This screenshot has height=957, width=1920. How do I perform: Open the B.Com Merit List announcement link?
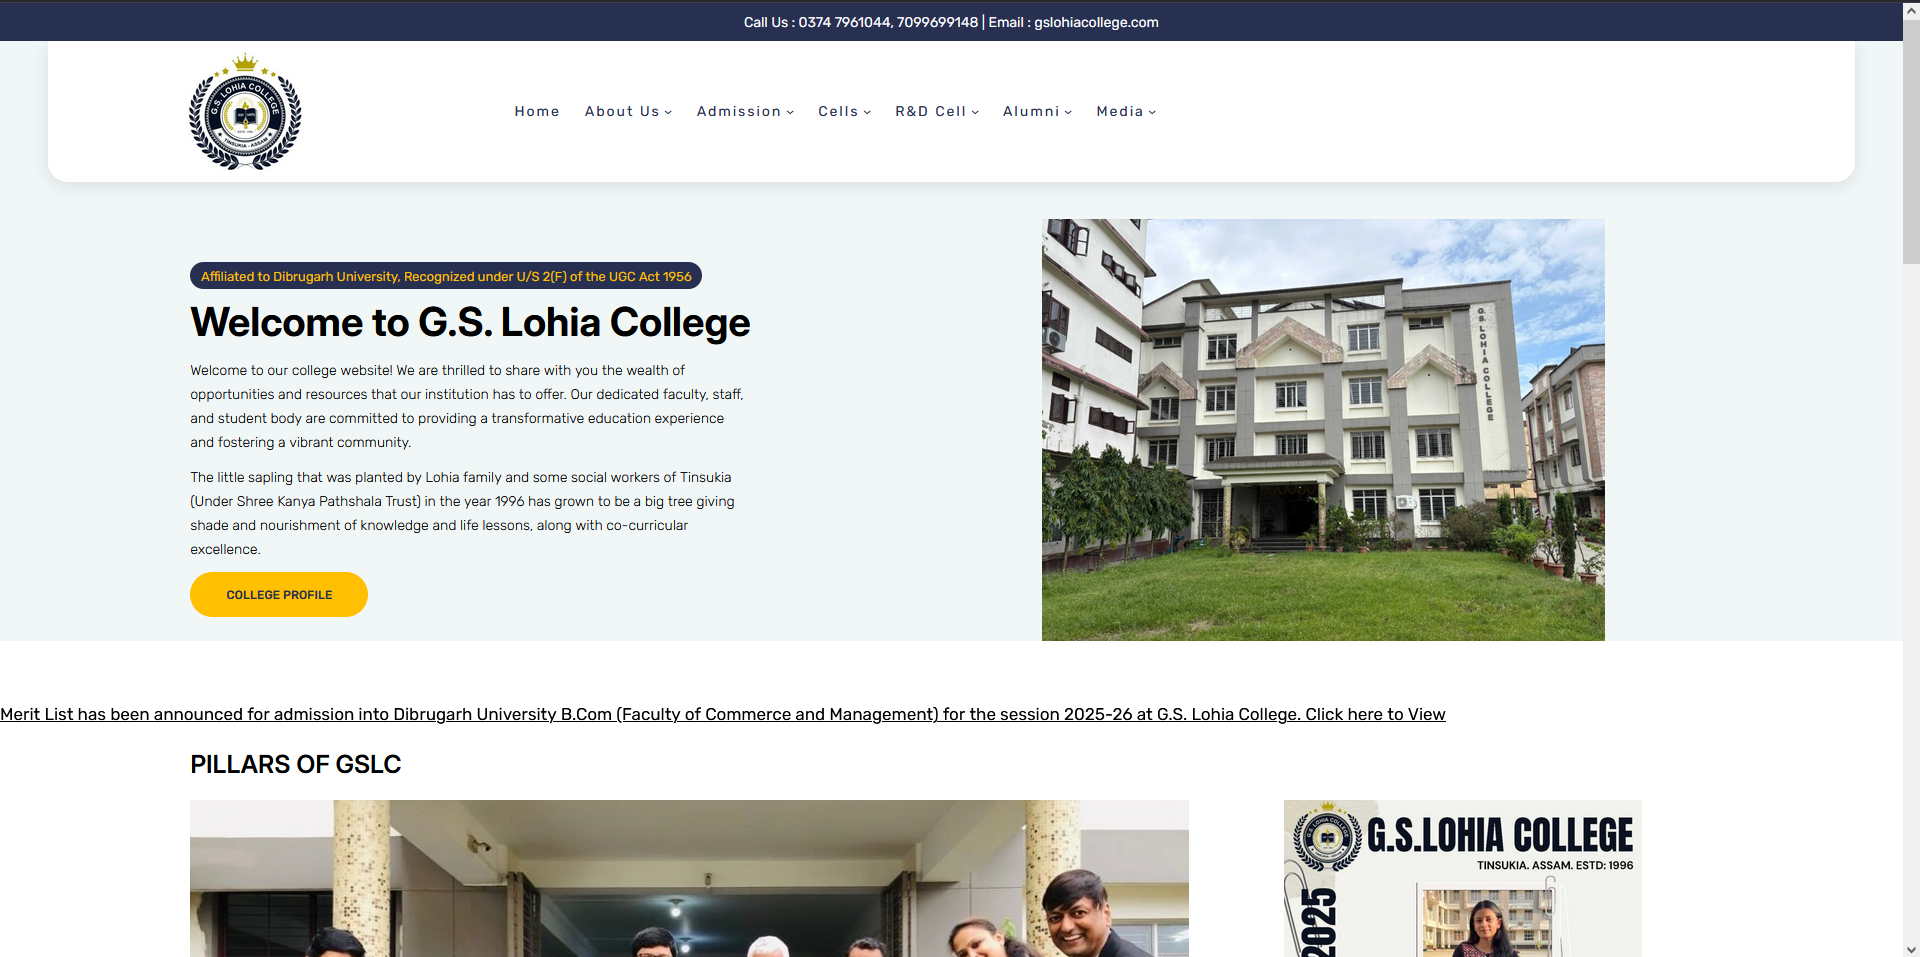click(x=723, y=714)
